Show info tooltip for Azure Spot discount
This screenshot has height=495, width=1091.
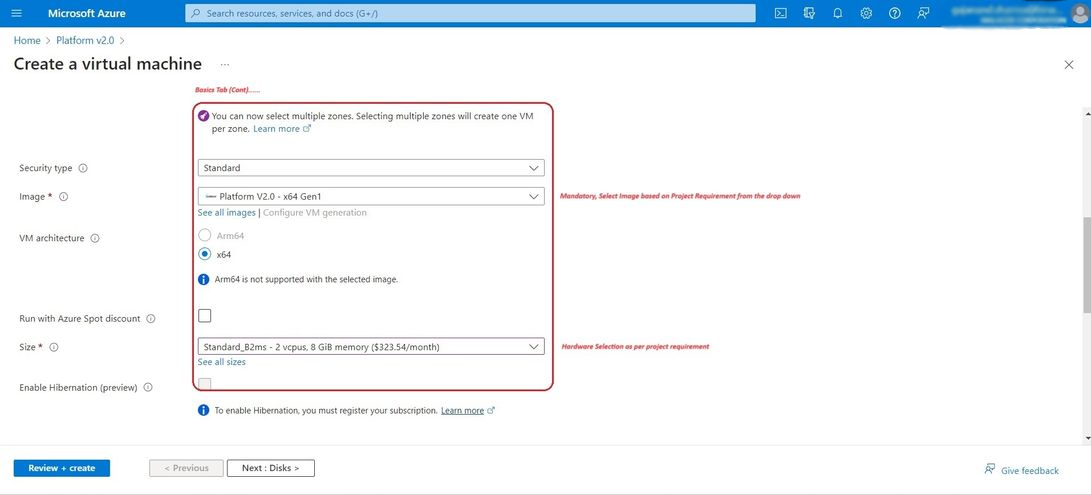[151, 319]
